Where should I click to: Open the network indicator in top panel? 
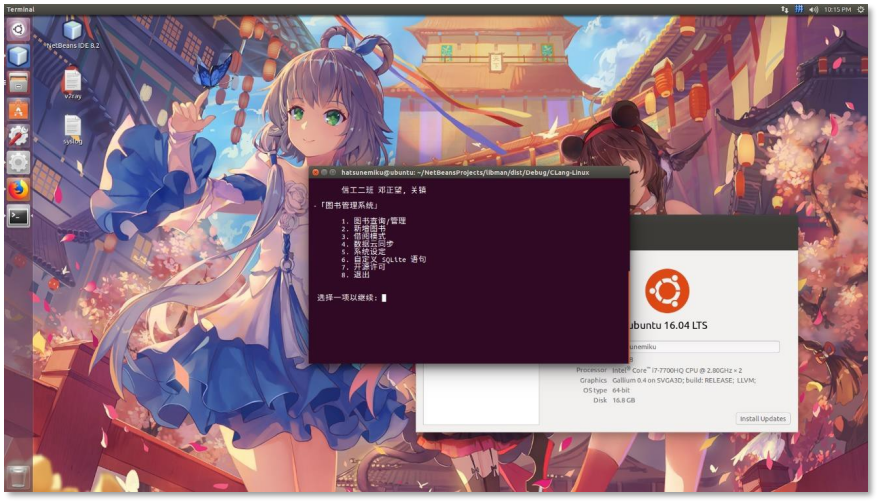[x=784, y=10]
